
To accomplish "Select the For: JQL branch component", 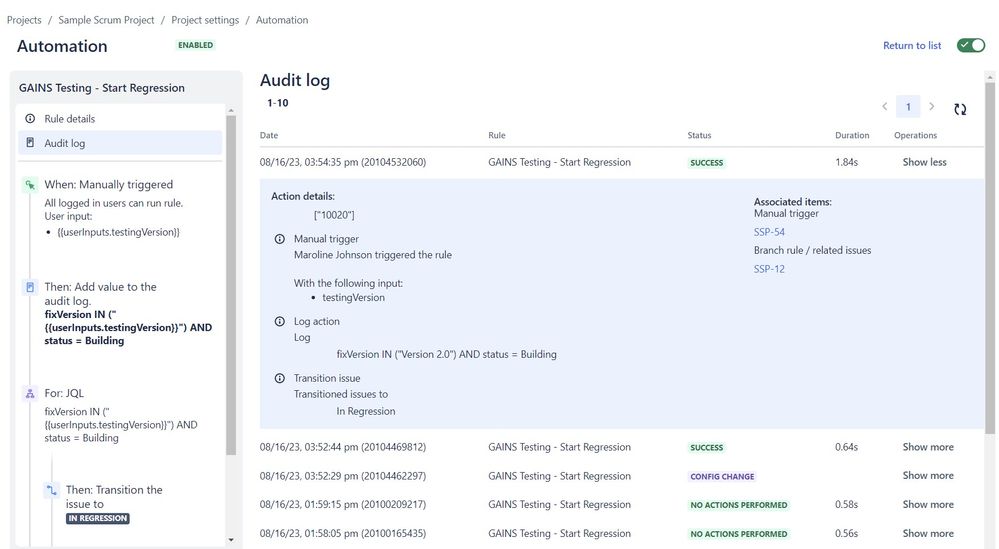I will (64, 394).
